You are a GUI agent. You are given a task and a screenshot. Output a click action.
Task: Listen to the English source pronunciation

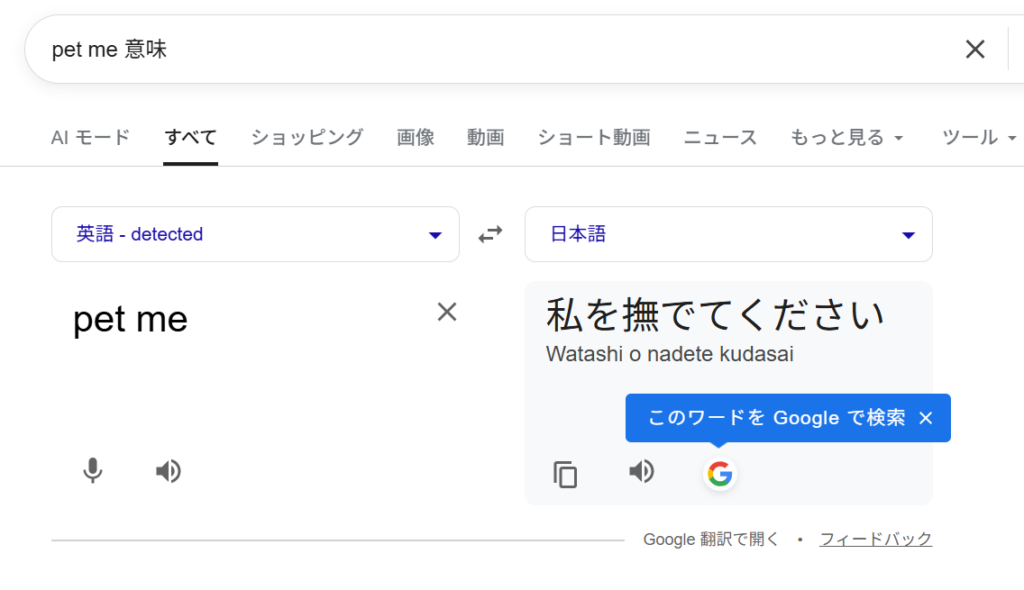[168, 471]
